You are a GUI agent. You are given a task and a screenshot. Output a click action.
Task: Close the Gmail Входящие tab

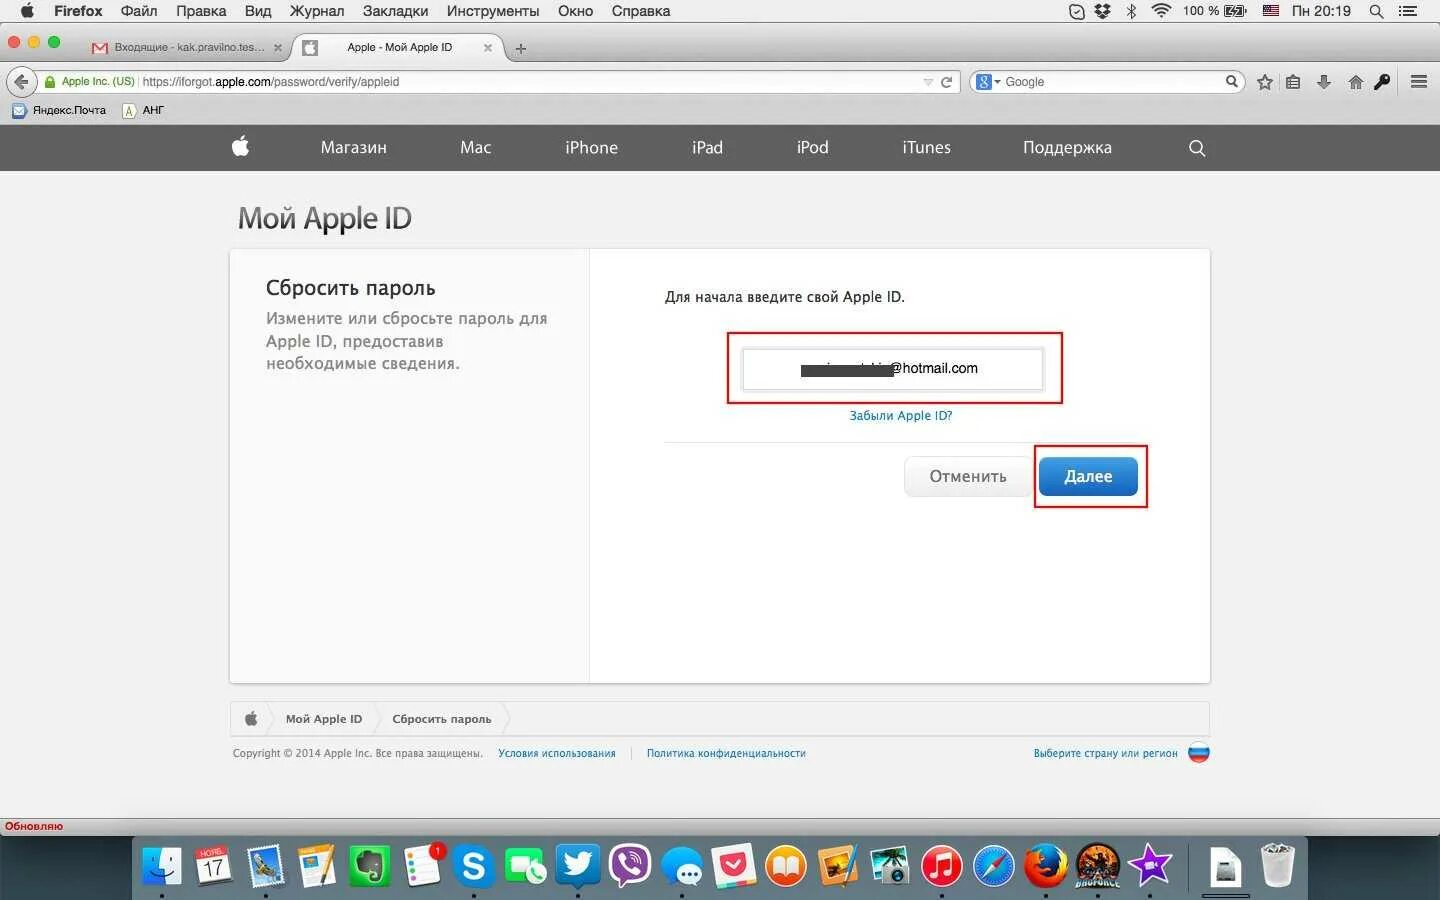tap(277, 47)
